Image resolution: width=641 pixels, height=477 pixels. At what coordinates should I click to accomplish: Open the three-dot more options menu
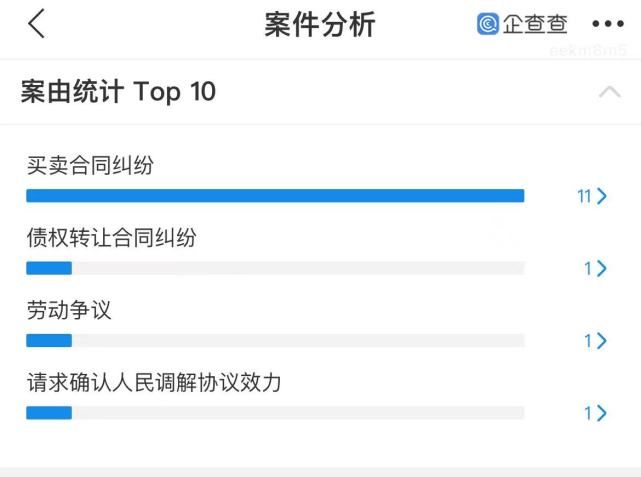tap(608, 24)
